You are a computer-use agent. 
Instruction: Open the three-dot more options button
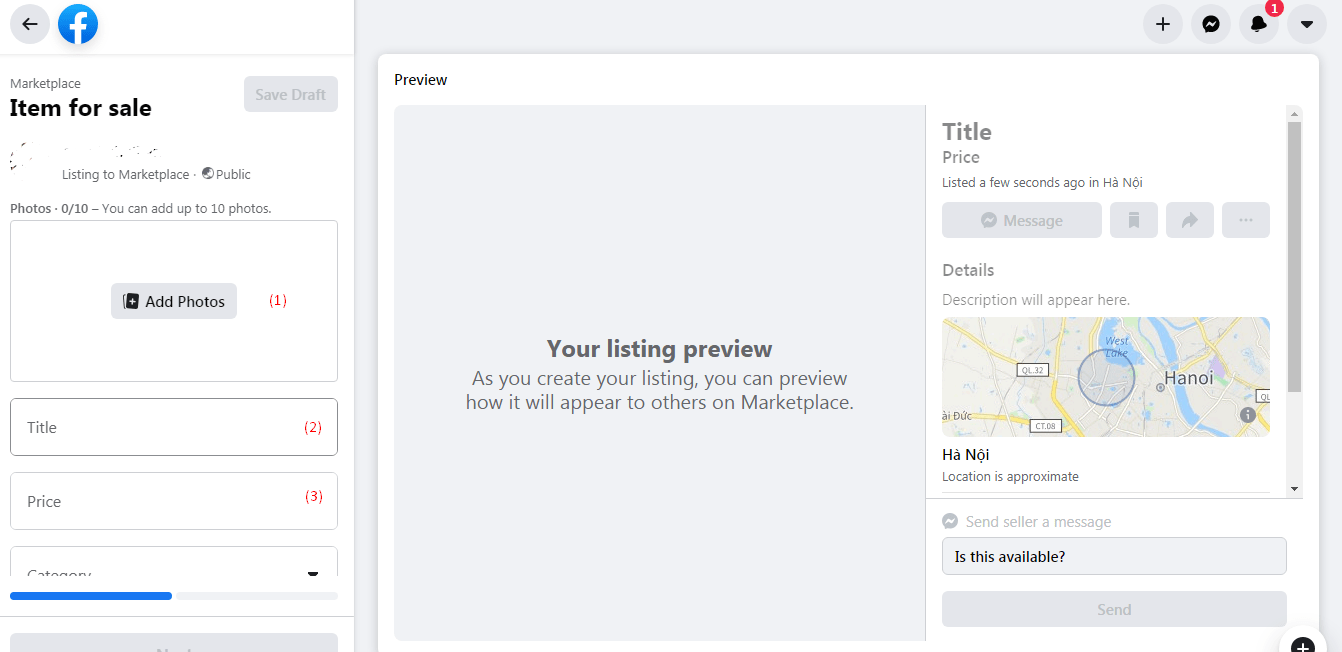pos(1246,220)
